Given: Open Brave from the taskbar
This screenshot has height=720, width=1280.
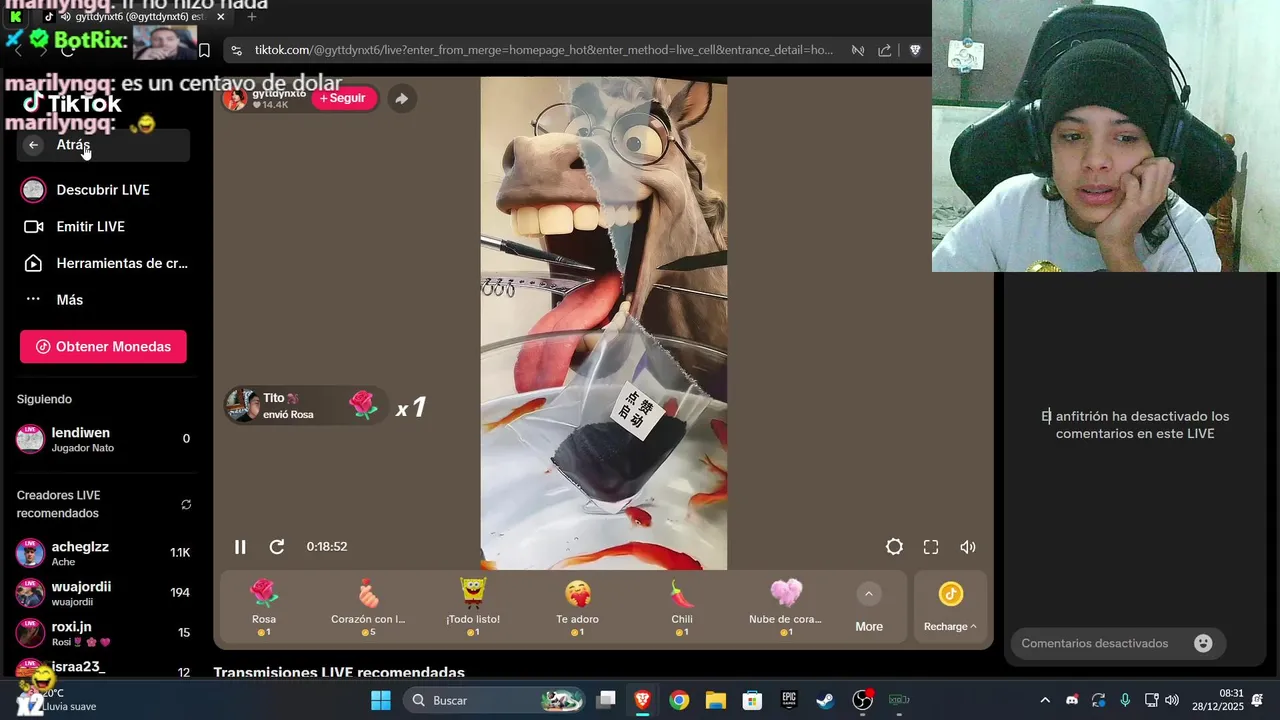Looking at the screenshot, I should pyautogui.click(x=643, y=700).
